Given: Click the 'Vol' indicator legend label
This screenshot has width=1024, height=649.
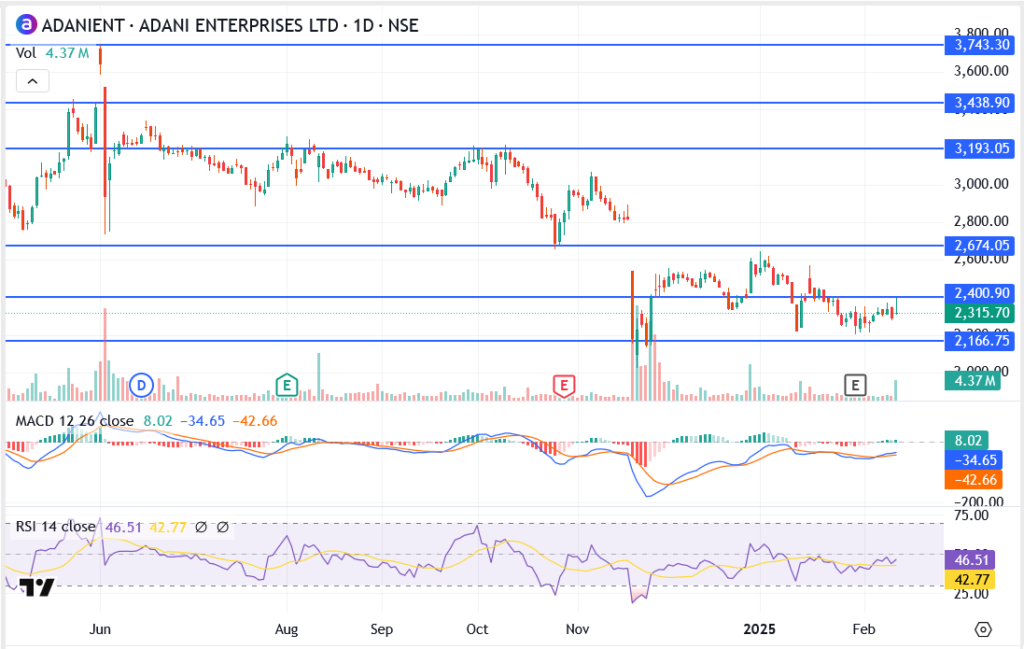Looking at the screenshot, I should (x=25, y=54).
